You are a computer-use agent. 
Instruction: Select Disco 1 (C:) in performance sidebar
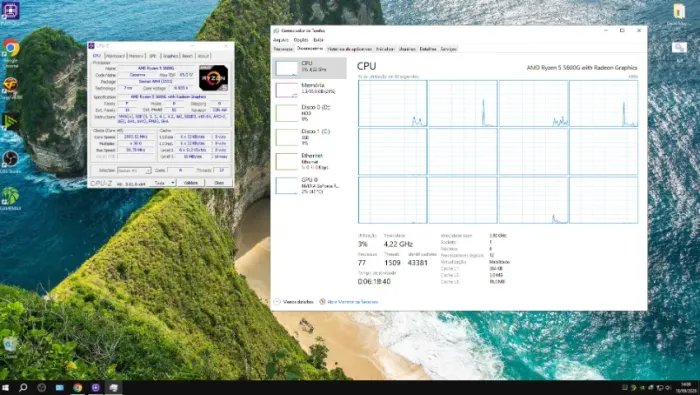tap(309, 137)
